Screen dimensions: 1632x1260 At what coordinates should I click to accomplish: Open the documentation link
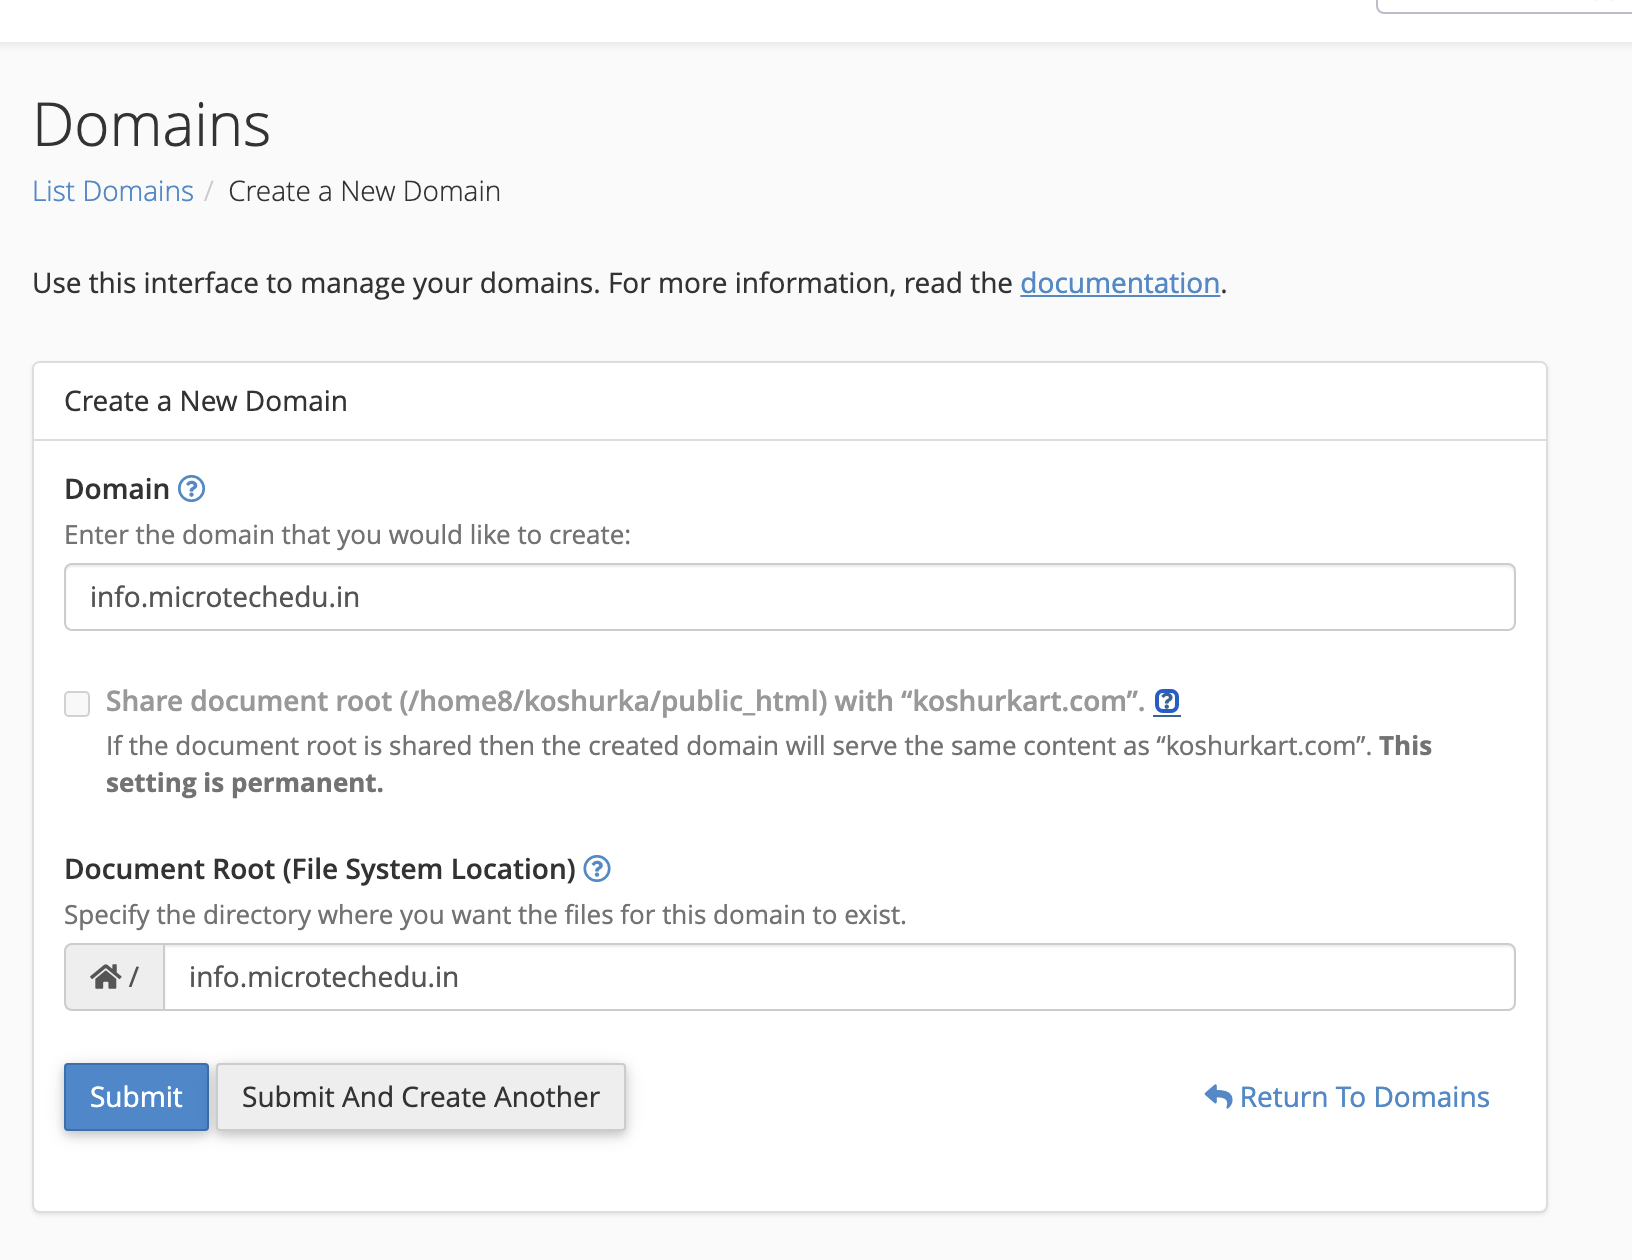coord(1119,283)
